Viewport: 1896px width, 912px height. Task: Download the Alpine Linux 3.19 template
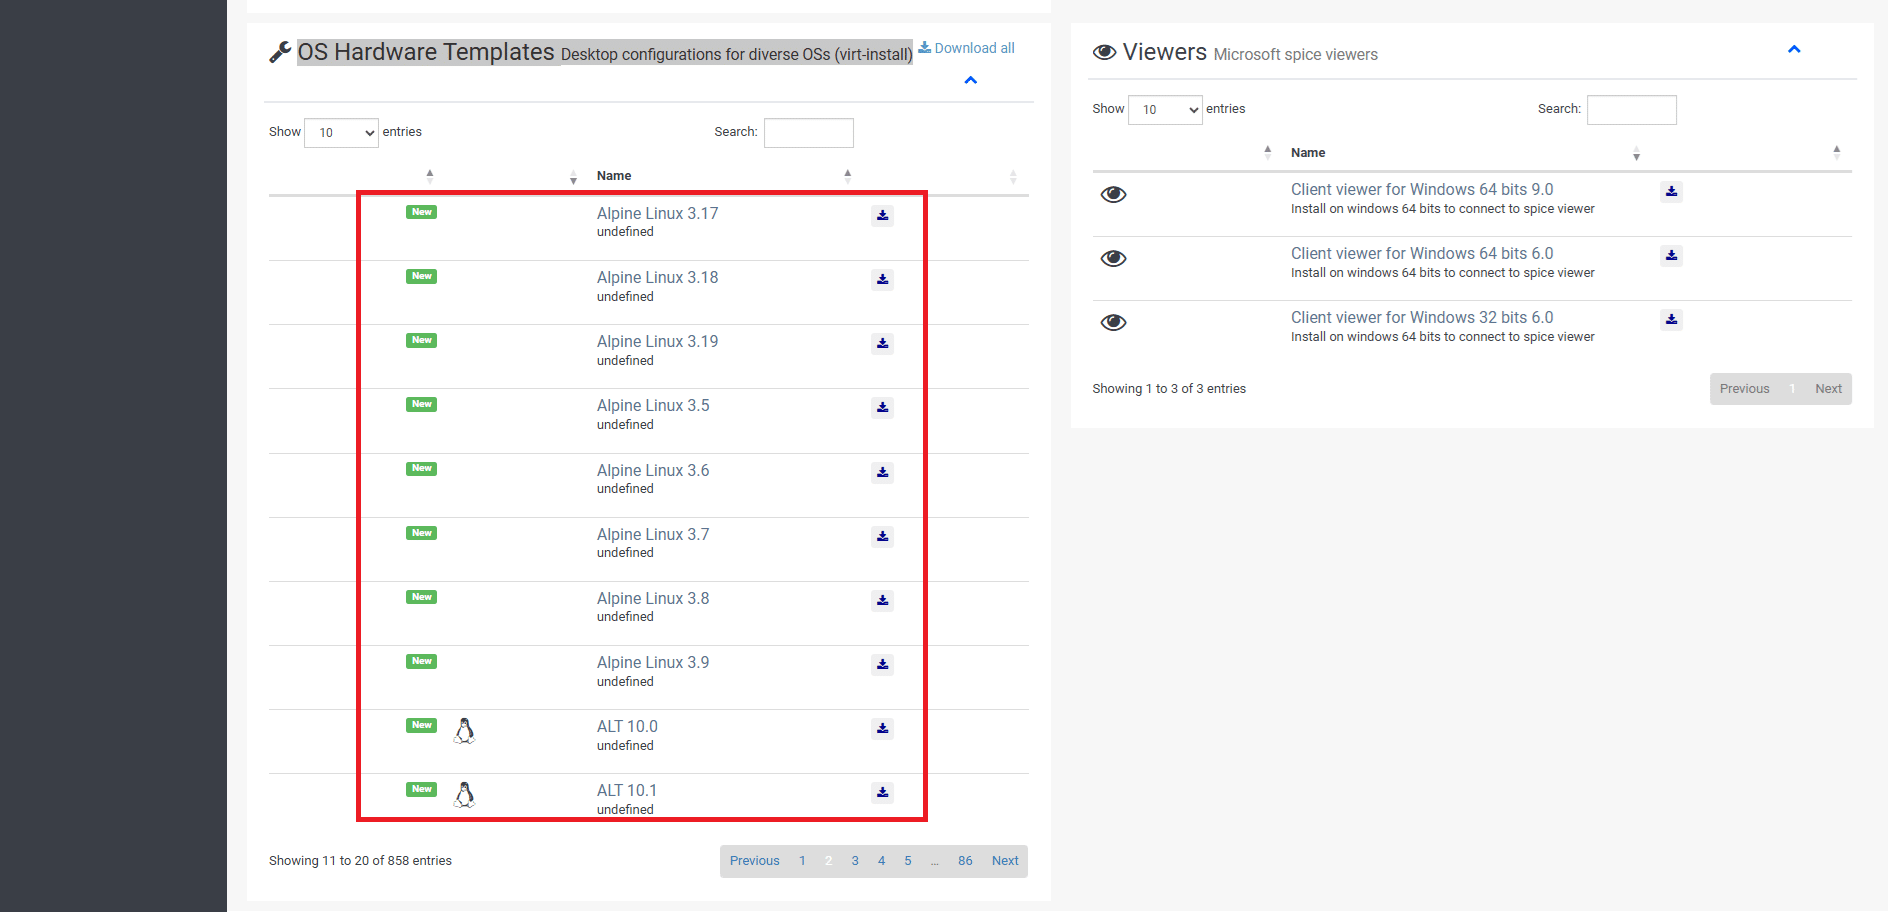882,344
